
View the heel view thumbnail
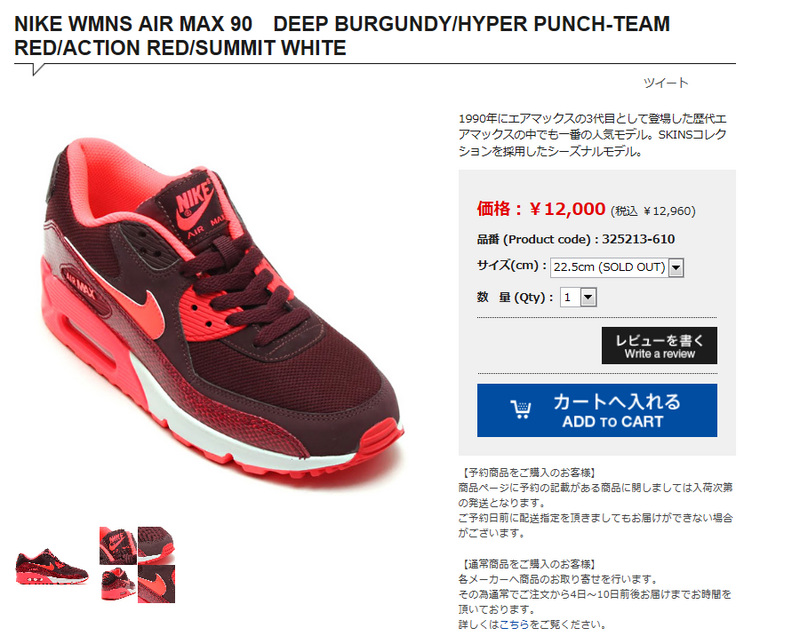[x=117, y=584]
